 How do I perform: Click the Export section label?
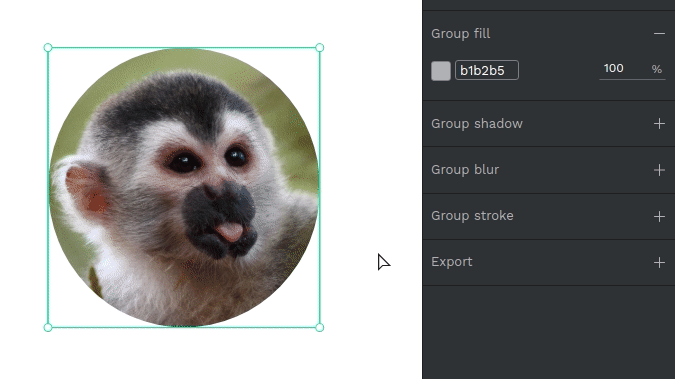(x=452, y=262)
